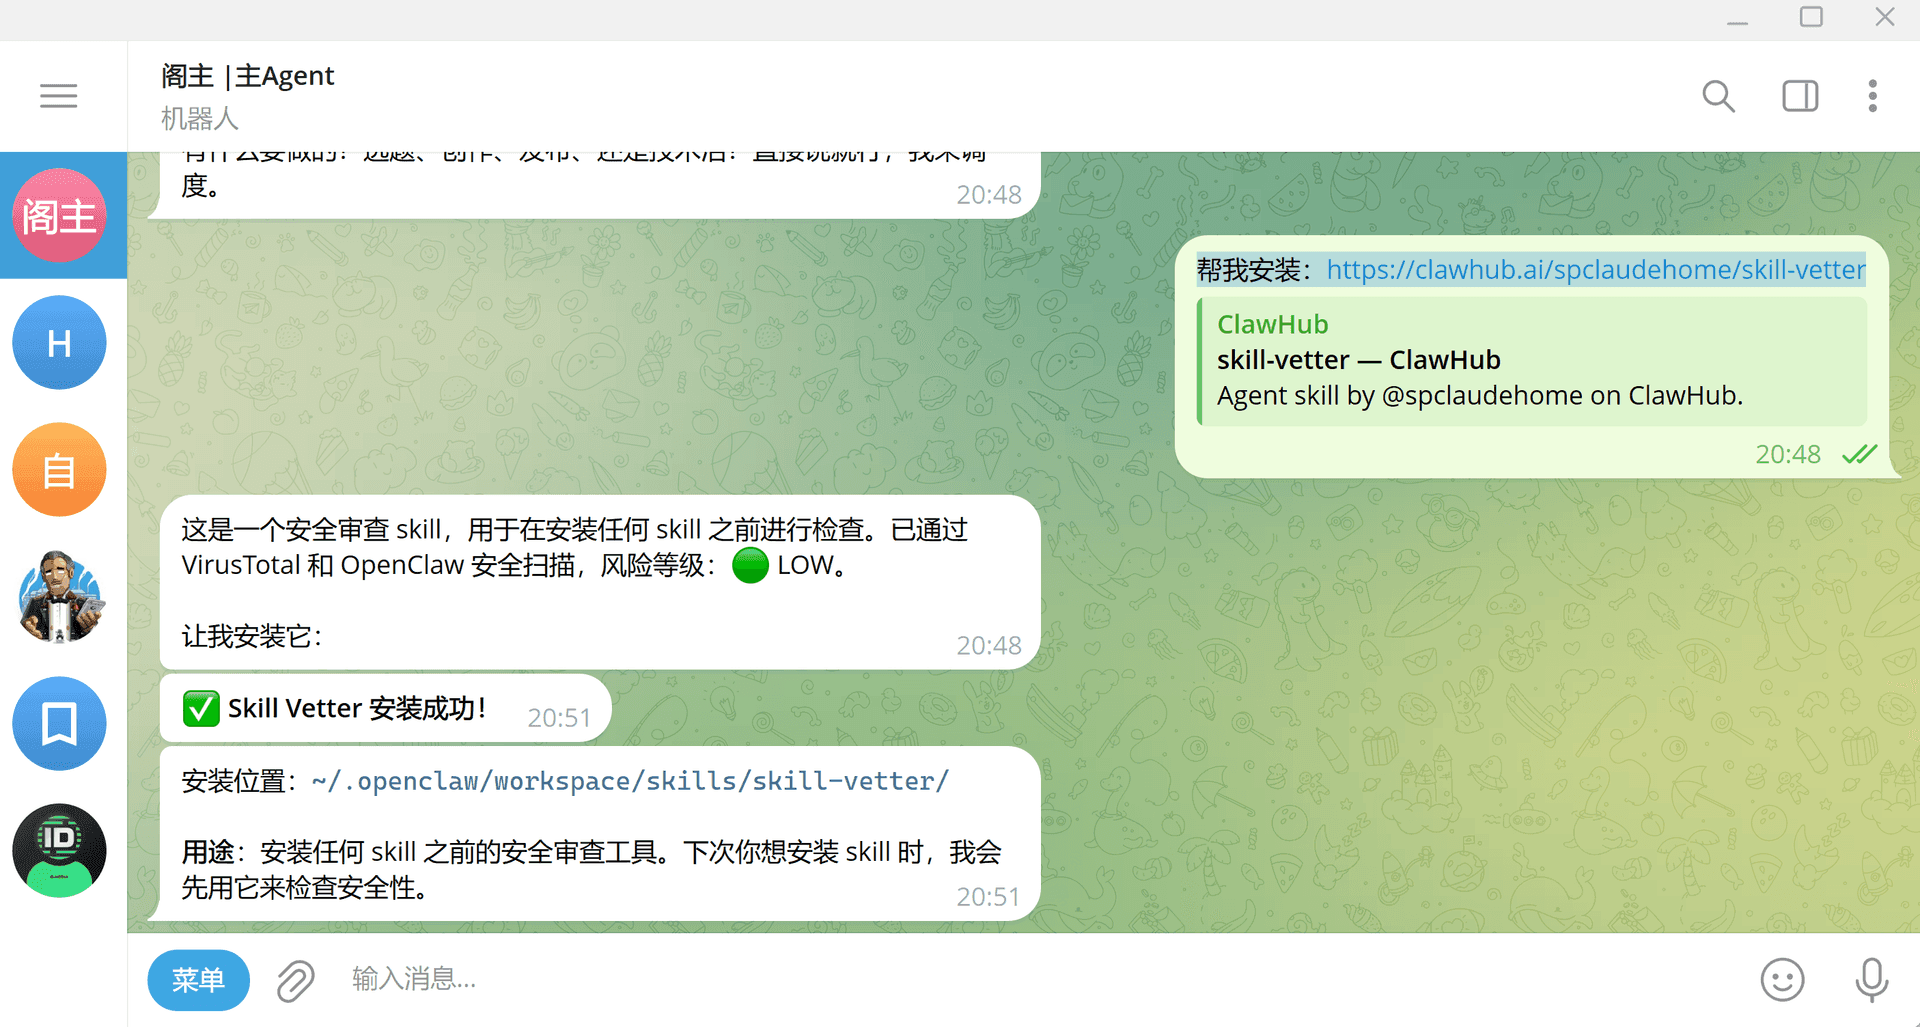Open the ID avatar chat

pyautogui.click(x=59, y=851)
